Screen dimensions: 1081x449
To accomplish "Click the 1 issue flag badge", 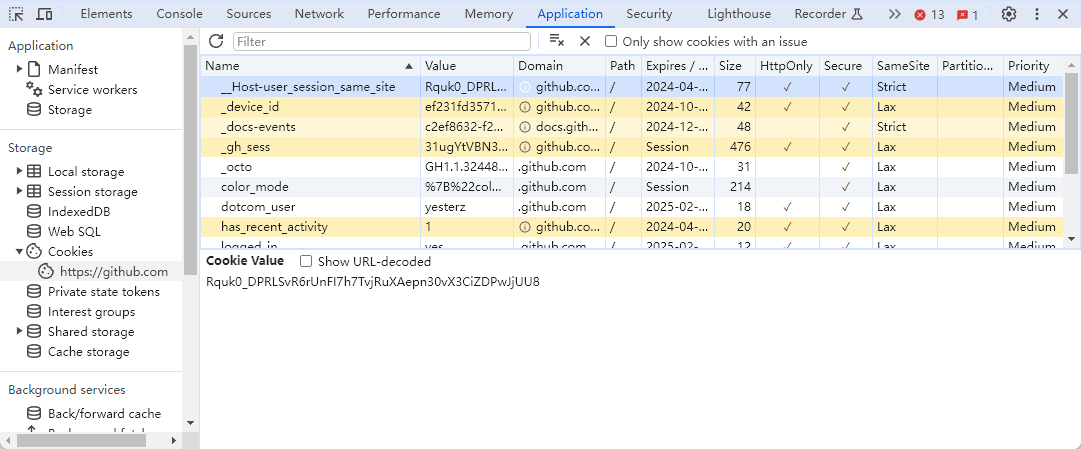I will pyautogui.click(x=967, y=14).
